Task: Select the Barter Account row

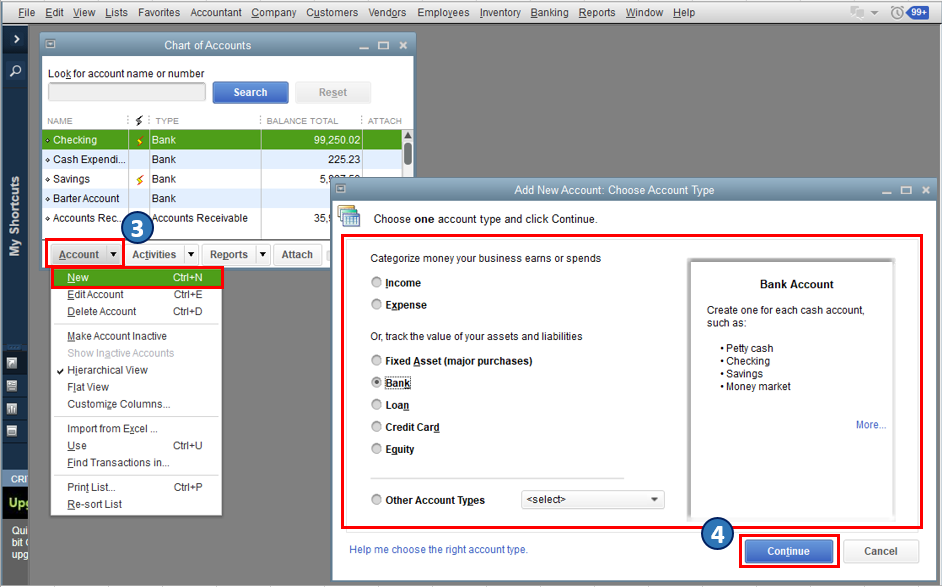Action: [x=186, y=198]
